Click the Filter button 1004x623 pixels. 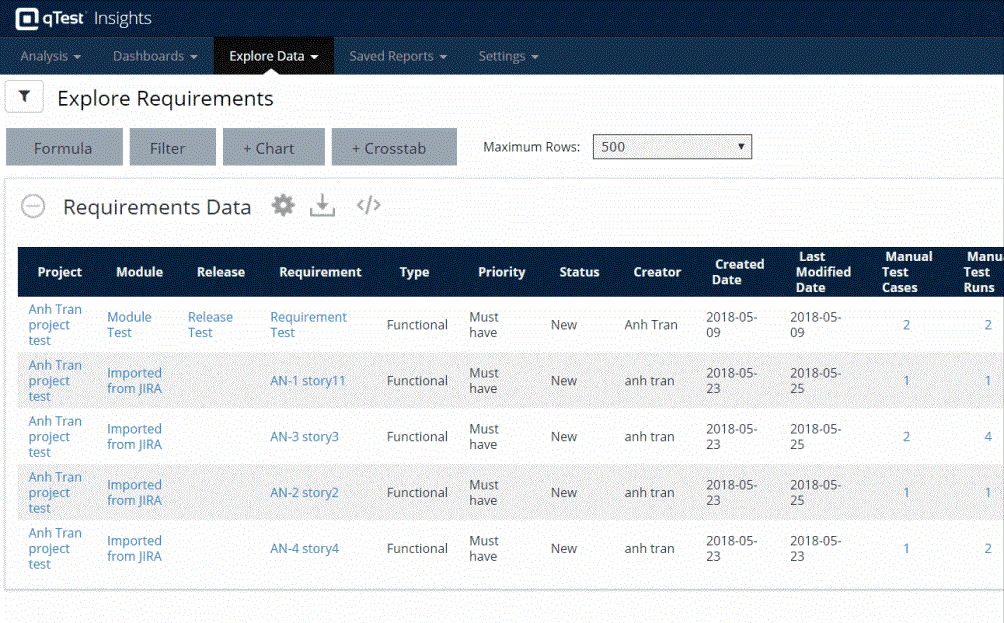tap(172, 146)
